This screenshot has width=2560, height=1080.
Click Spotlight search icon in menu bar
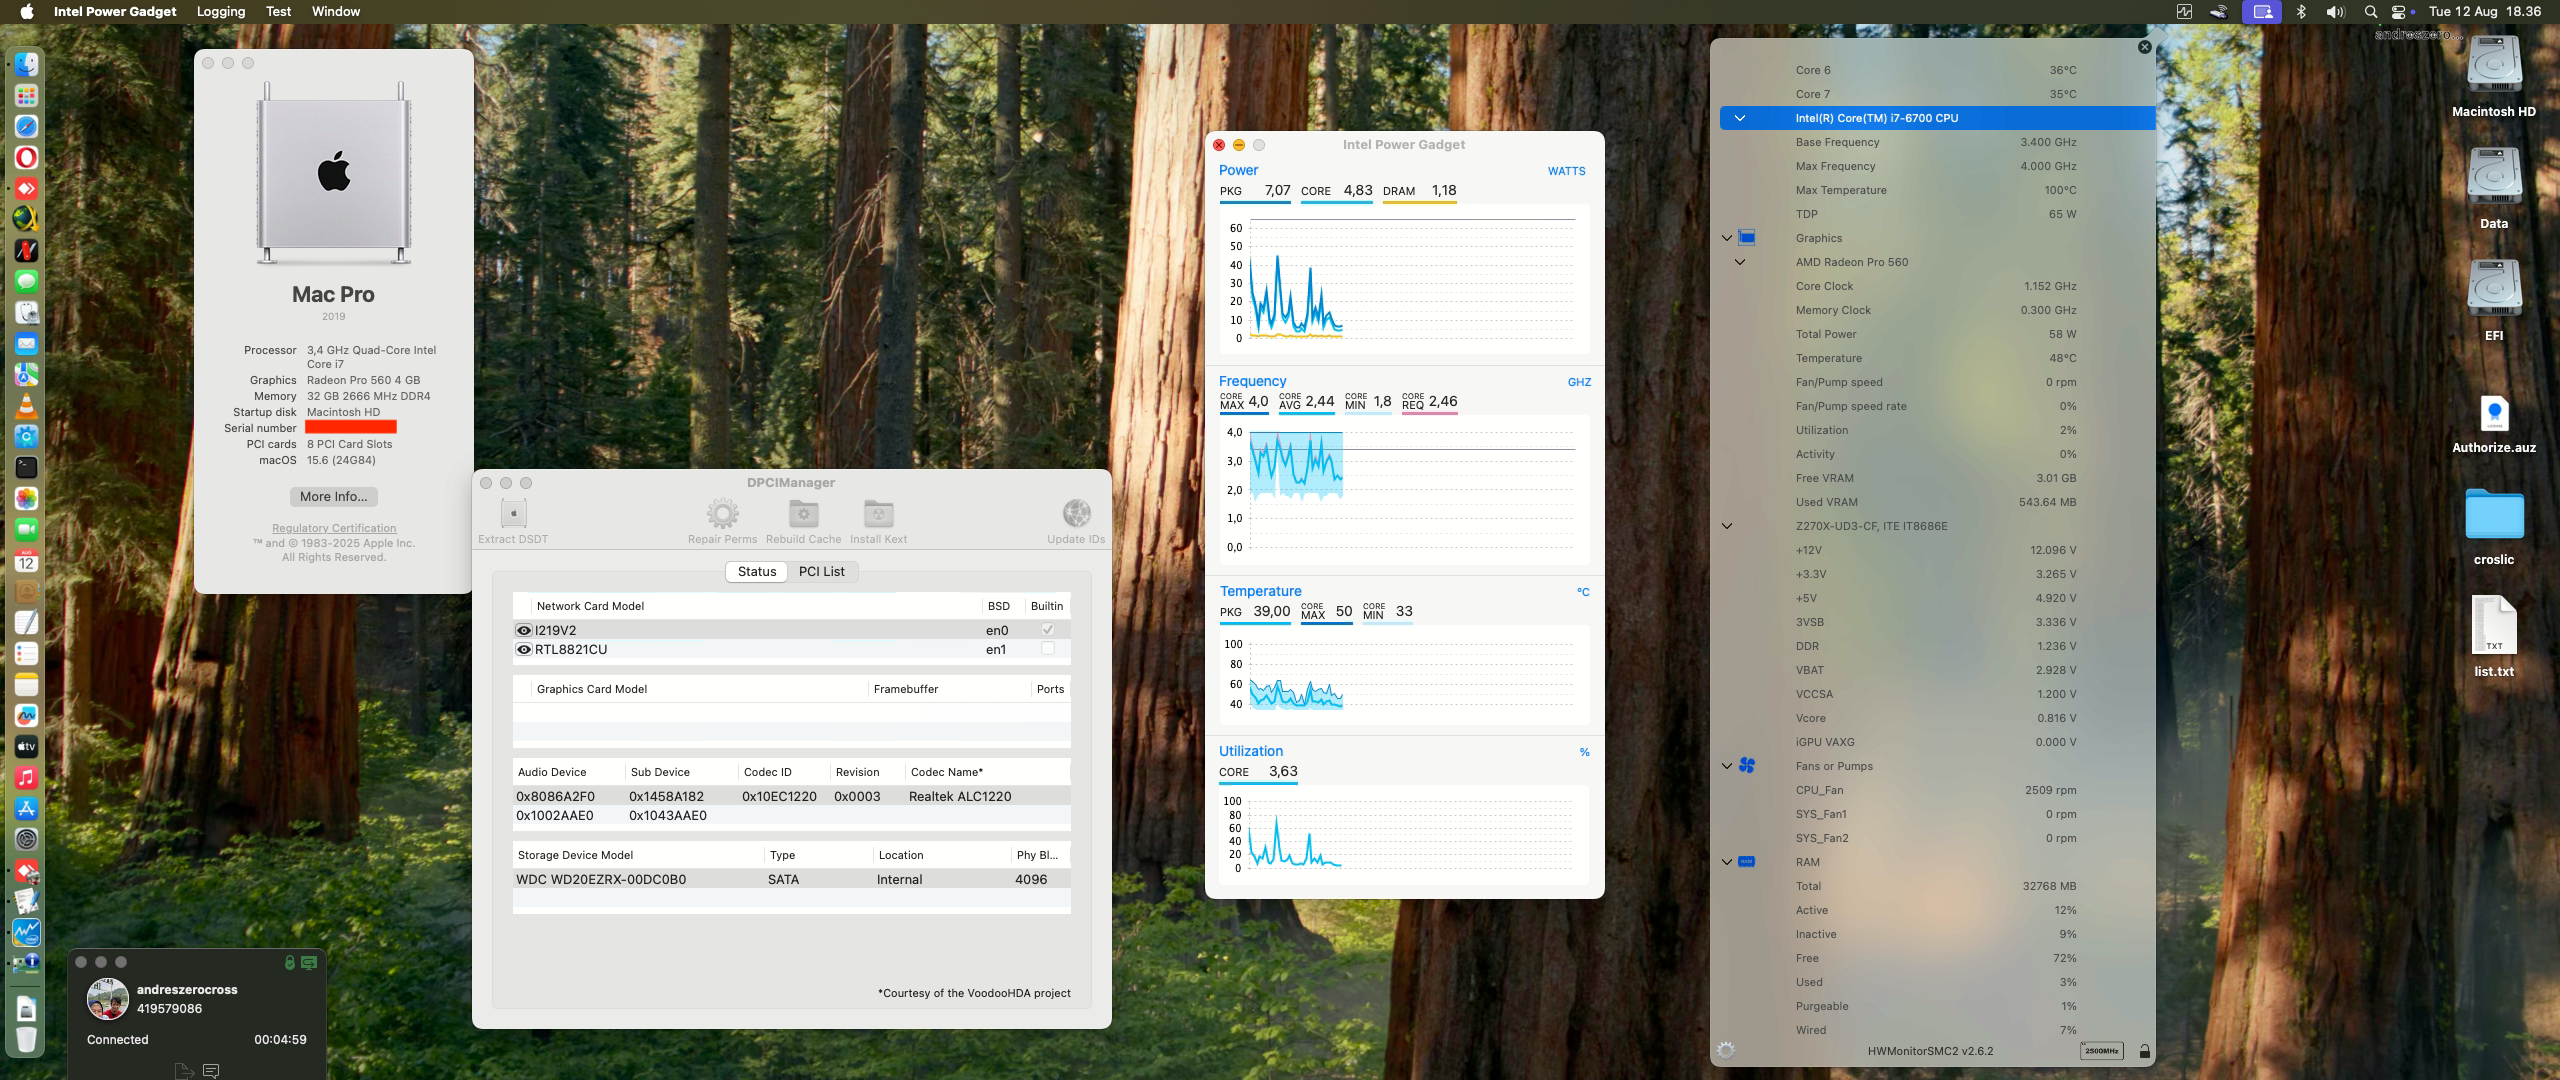click(x=2370, y=12)
